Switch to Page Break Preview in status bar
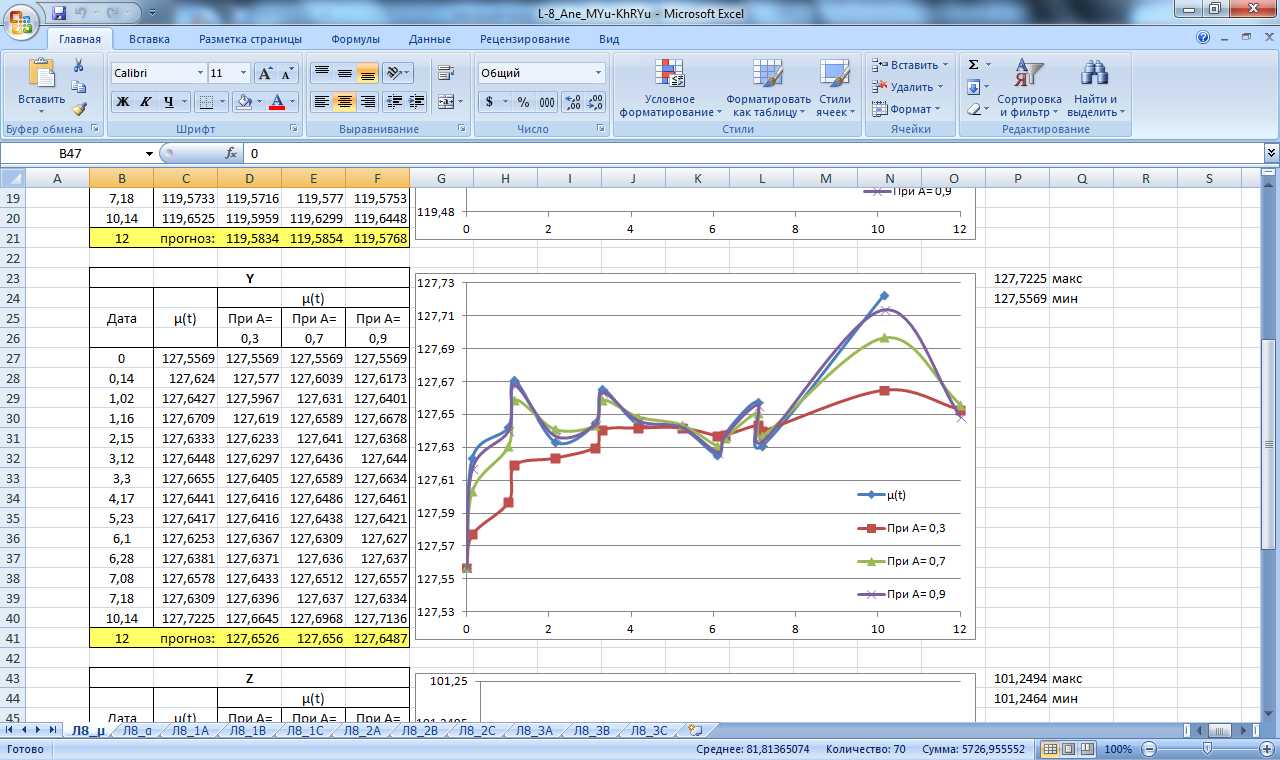 point(1087,749)
